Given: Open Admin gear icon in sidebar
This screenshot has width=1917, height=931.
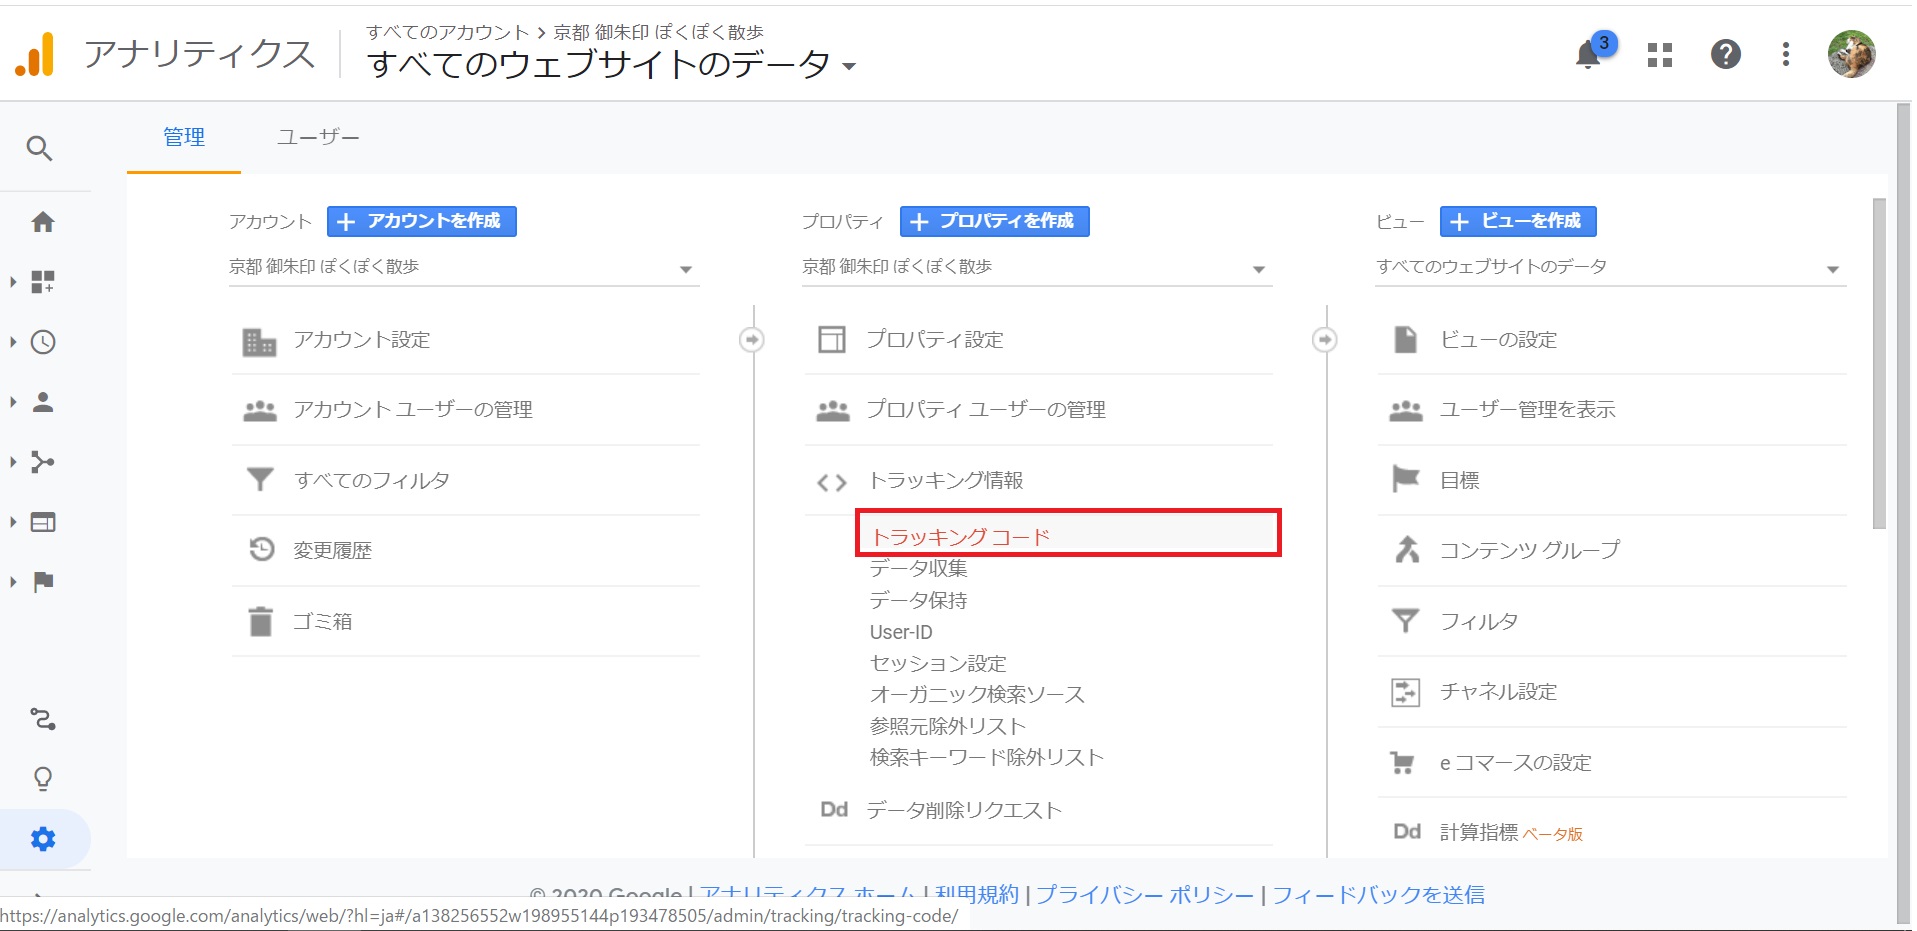Looking at the screenshot, I should [x=43, y=839].
